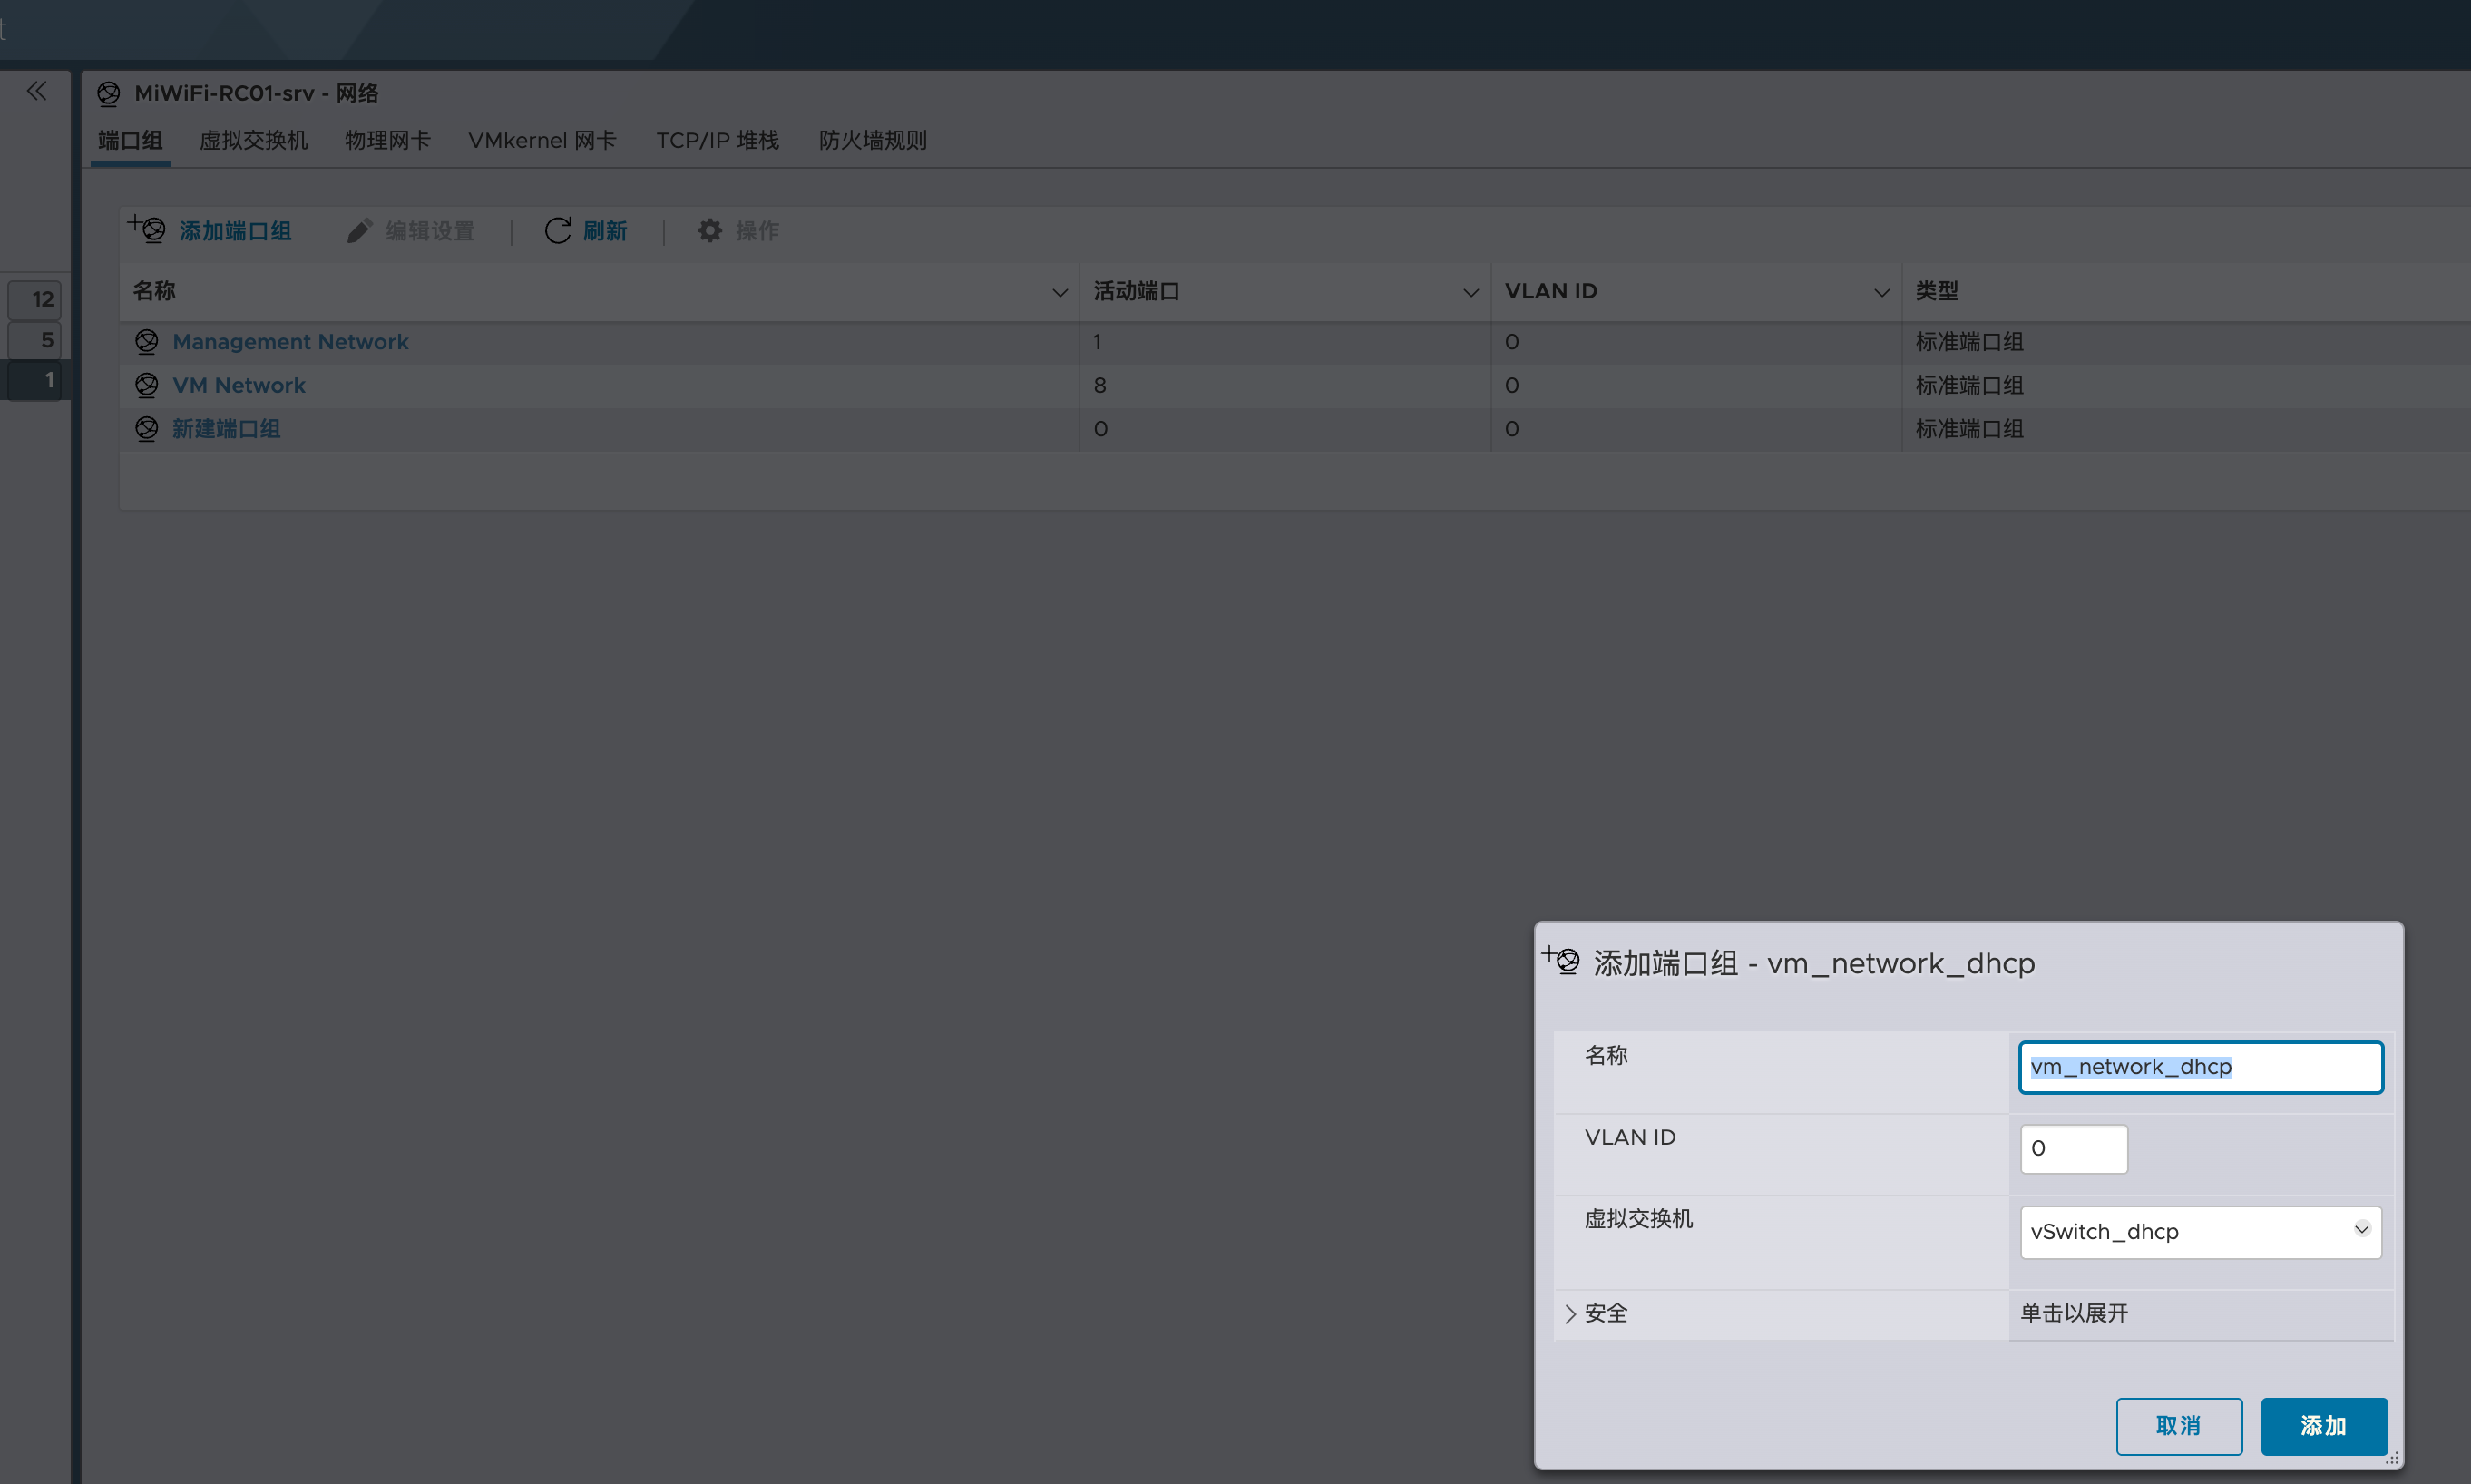Click the gear actions icon
Screen dimensions: 2471x1484
(x=710, y=231)
